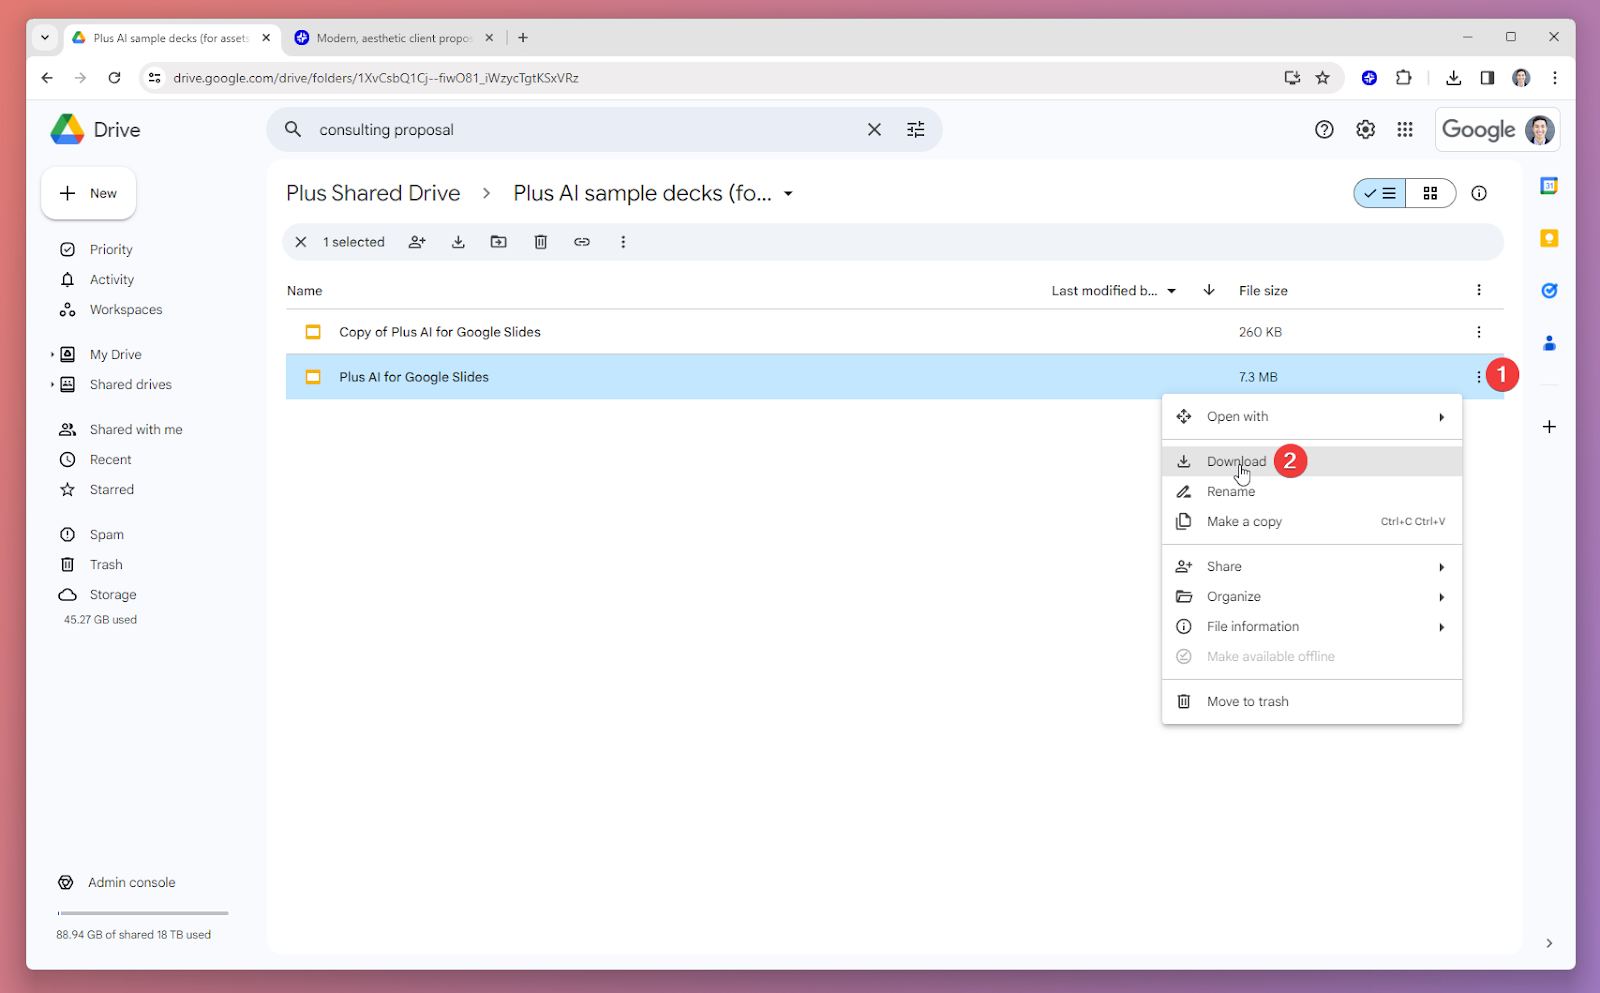Switch to Modern aesthetic client proposal tab
The height and width of the screenshot is (993, 1600).
click(393, 38)
